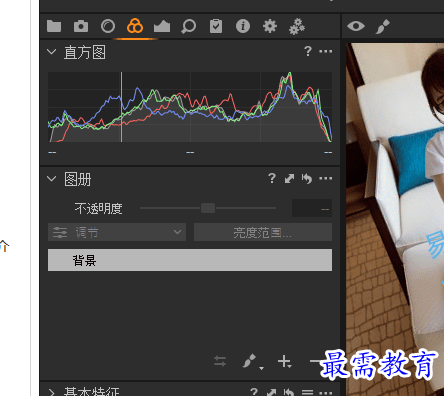Open help for the 直方图 panel
The height and width of the screenshot is (396, 444).
pos(308,51)
